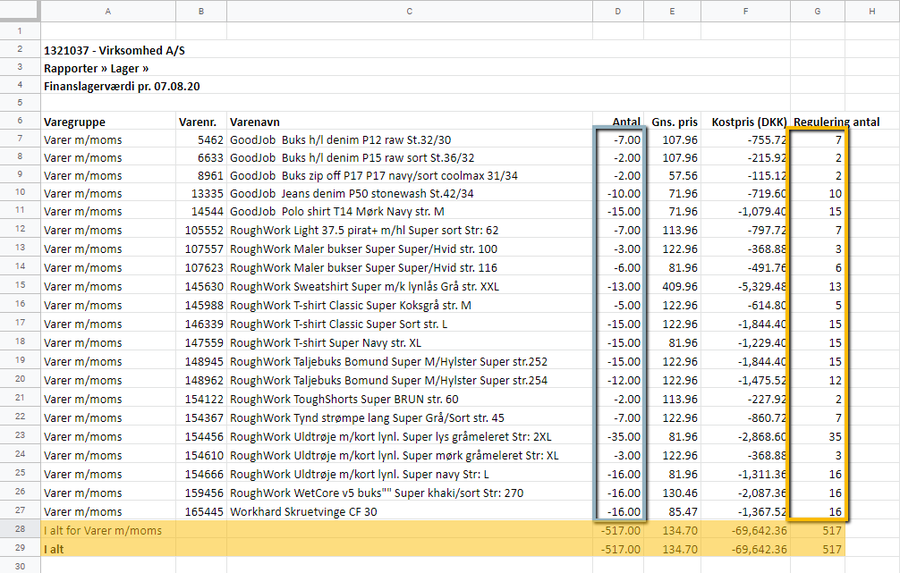
Task: Click Antal value -10.00
Action: (x=624, y=193)
